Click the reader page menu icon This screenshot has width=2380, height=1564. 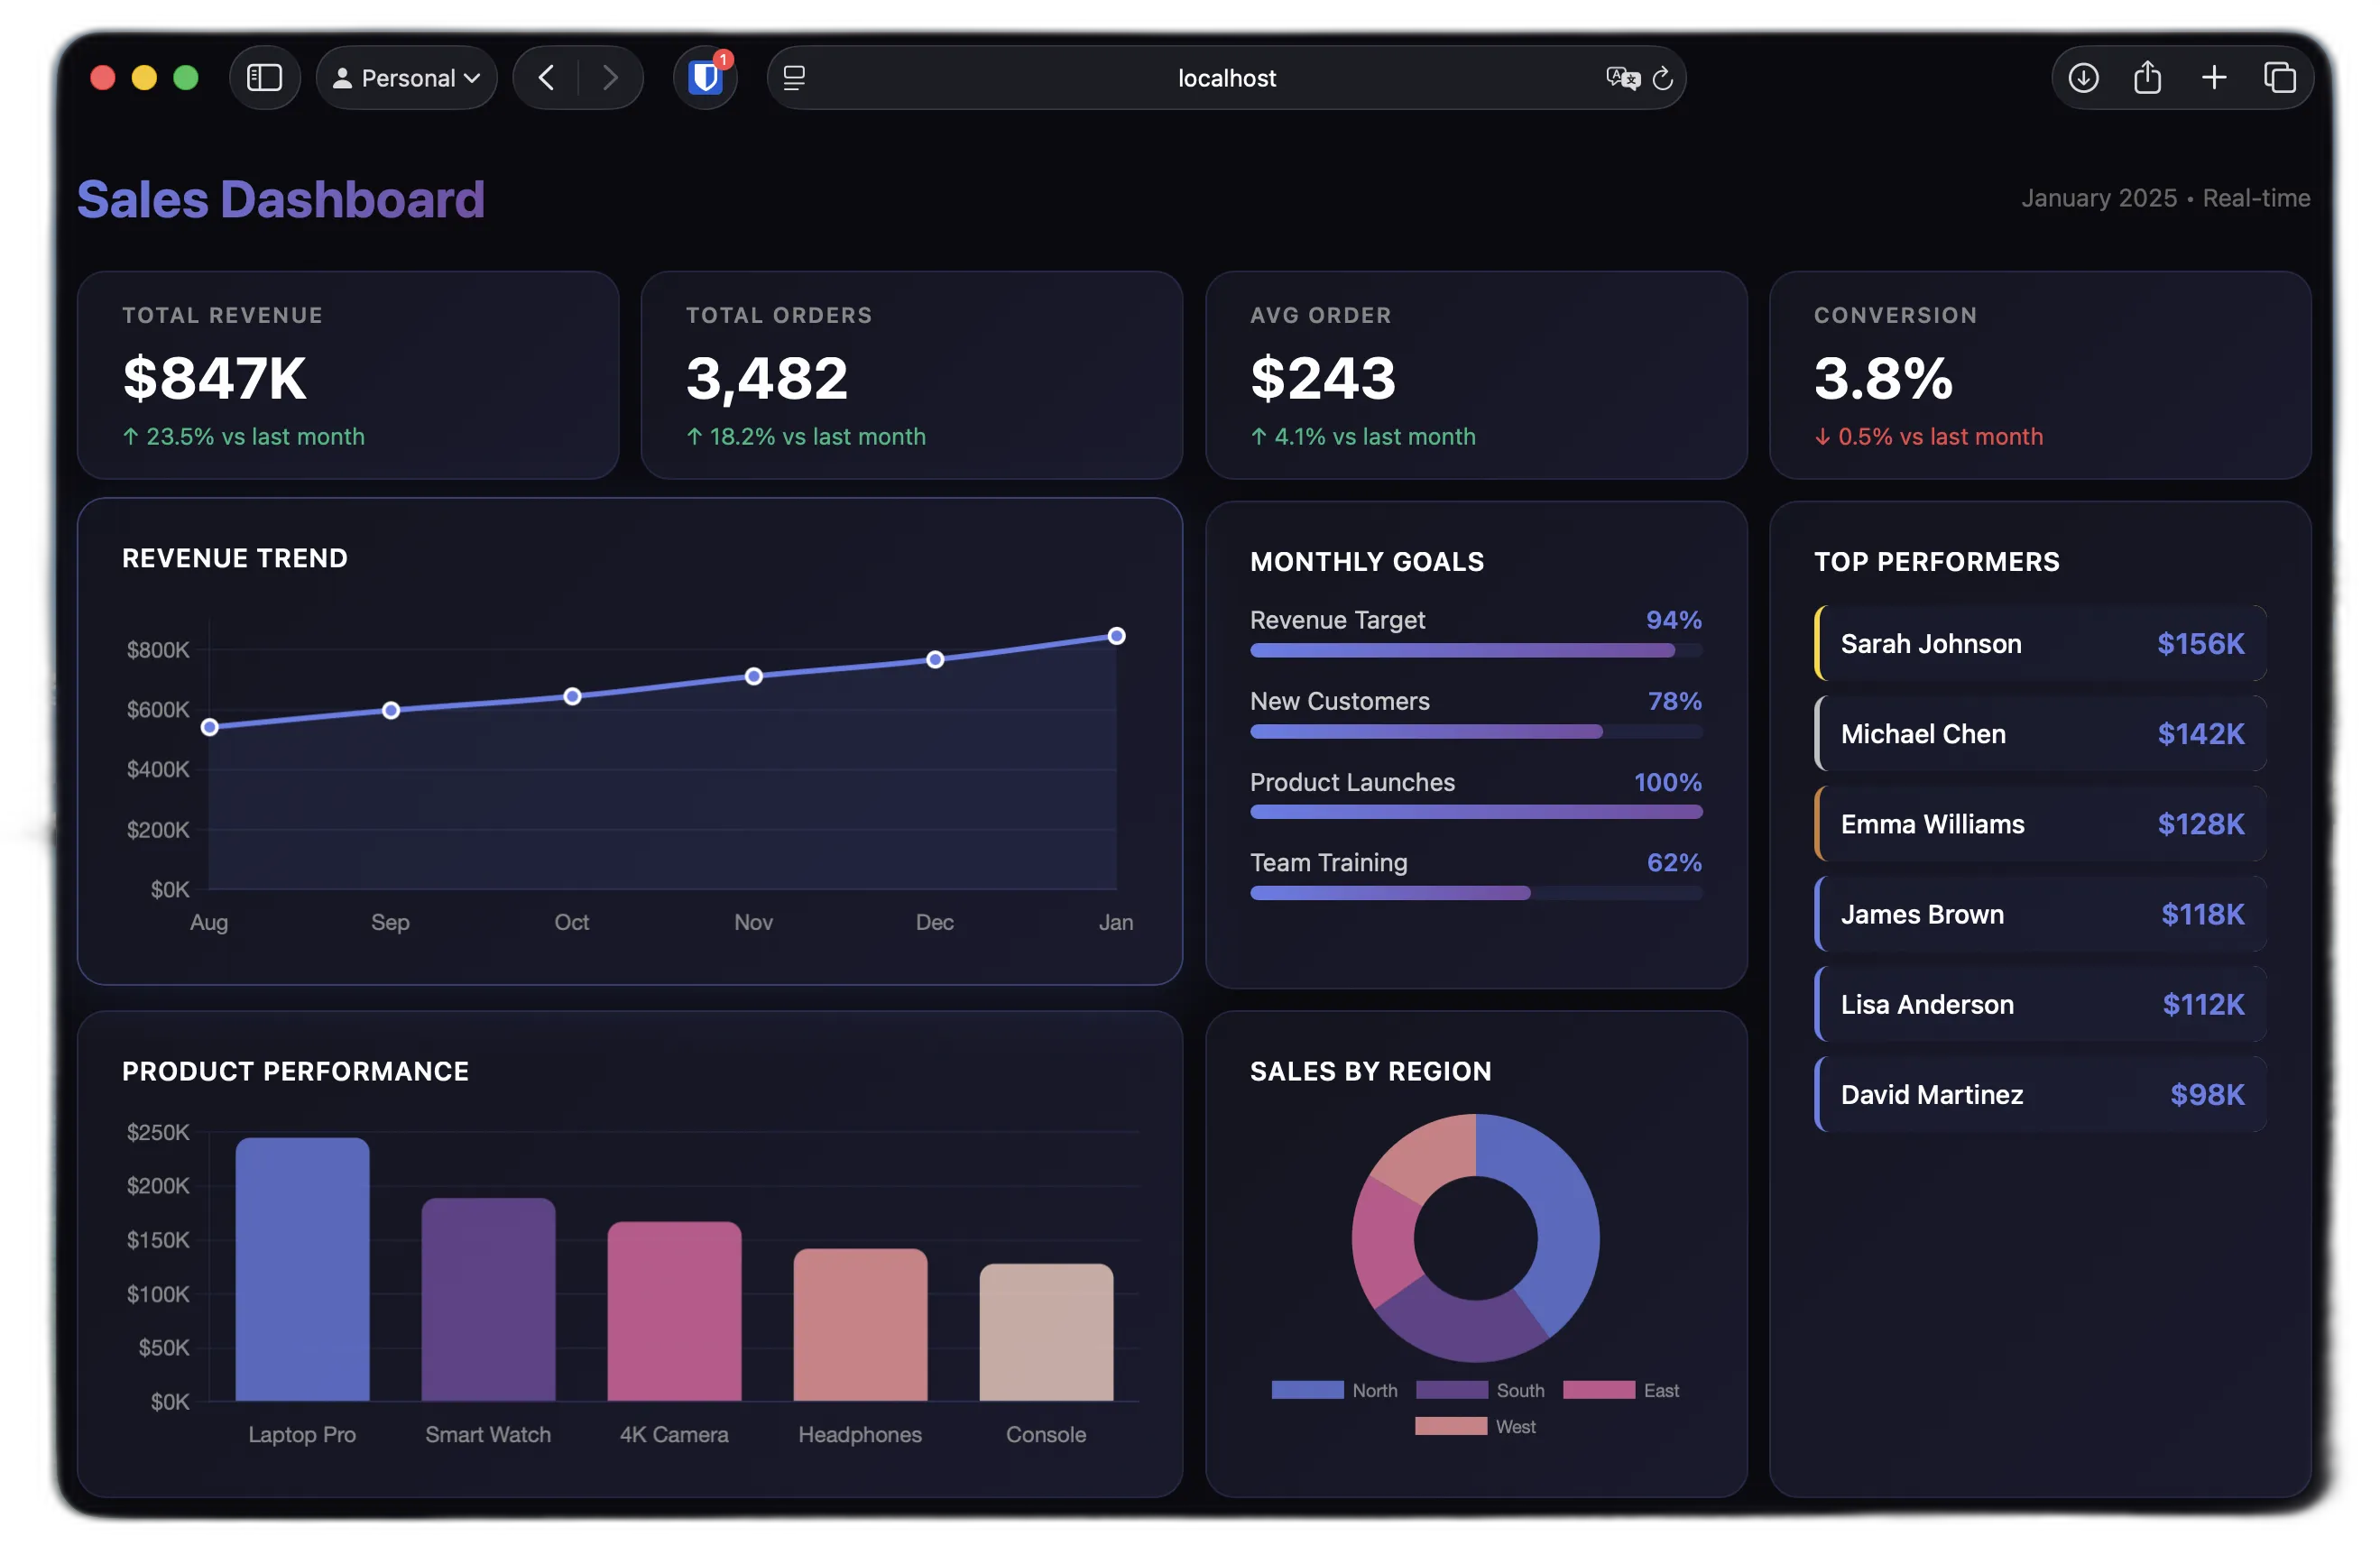pos(794,78)
